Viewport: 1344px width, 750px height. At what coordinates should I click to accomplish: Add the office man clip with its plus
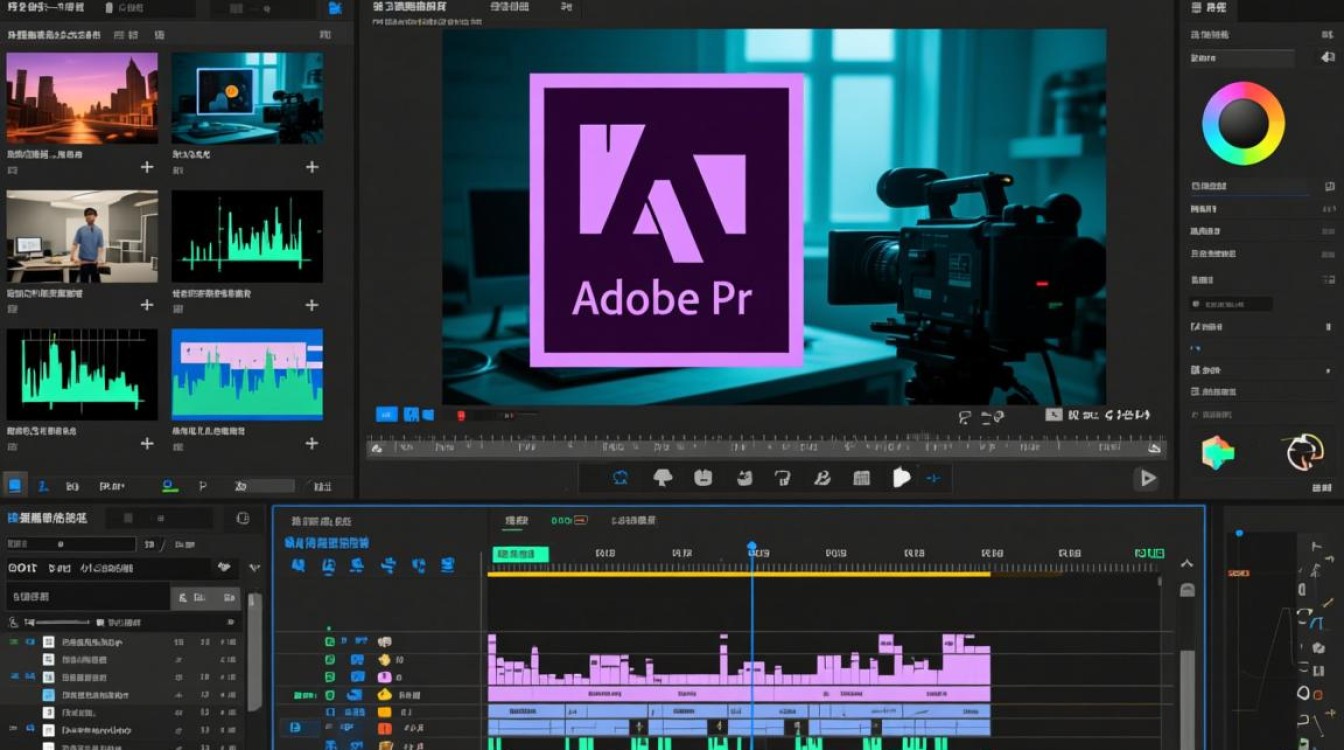[147, 305]
